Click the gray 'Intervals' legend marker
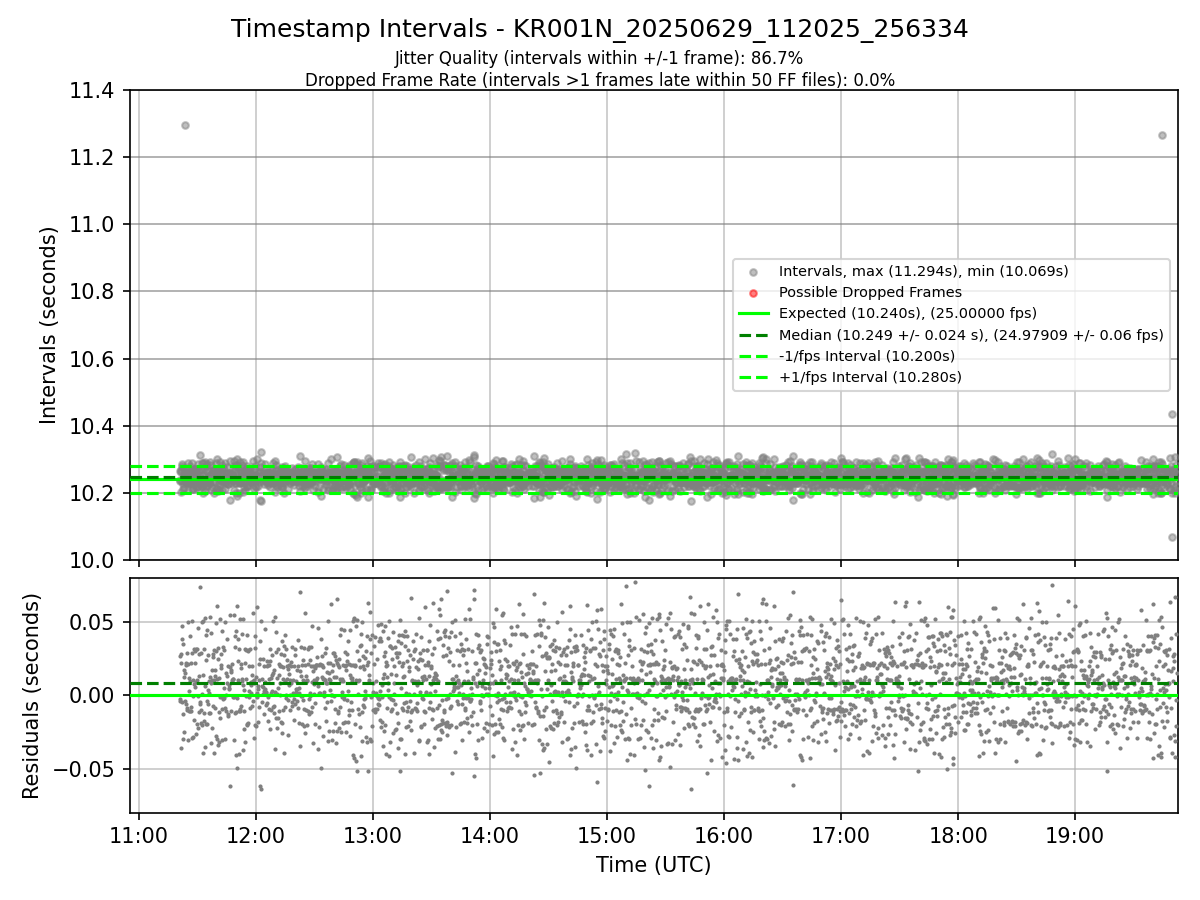 [754, 271]
